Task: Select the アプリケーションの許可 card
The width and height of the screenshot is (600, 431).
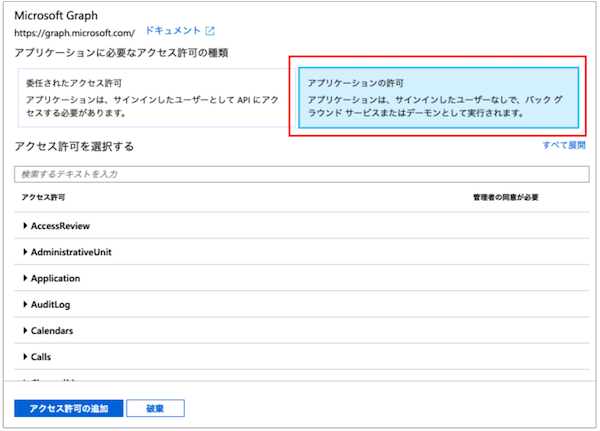Action: tap(439, 98)
